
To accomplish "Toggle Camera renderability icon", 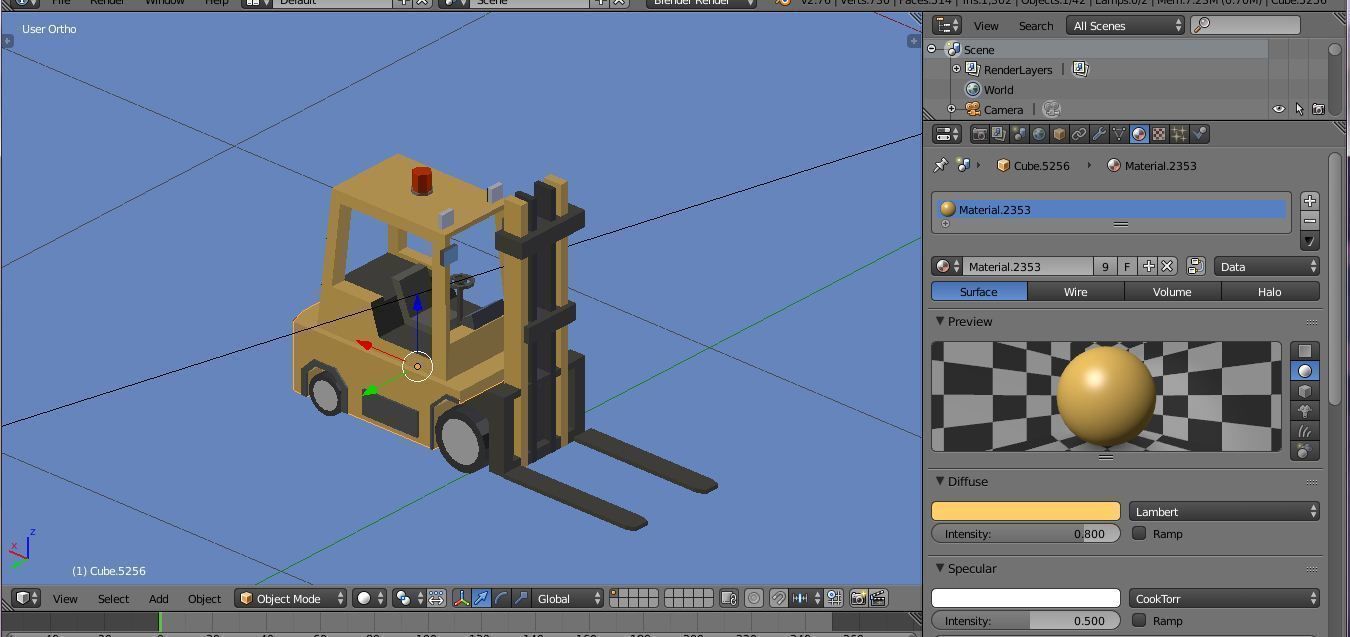I will point(1318,109).
